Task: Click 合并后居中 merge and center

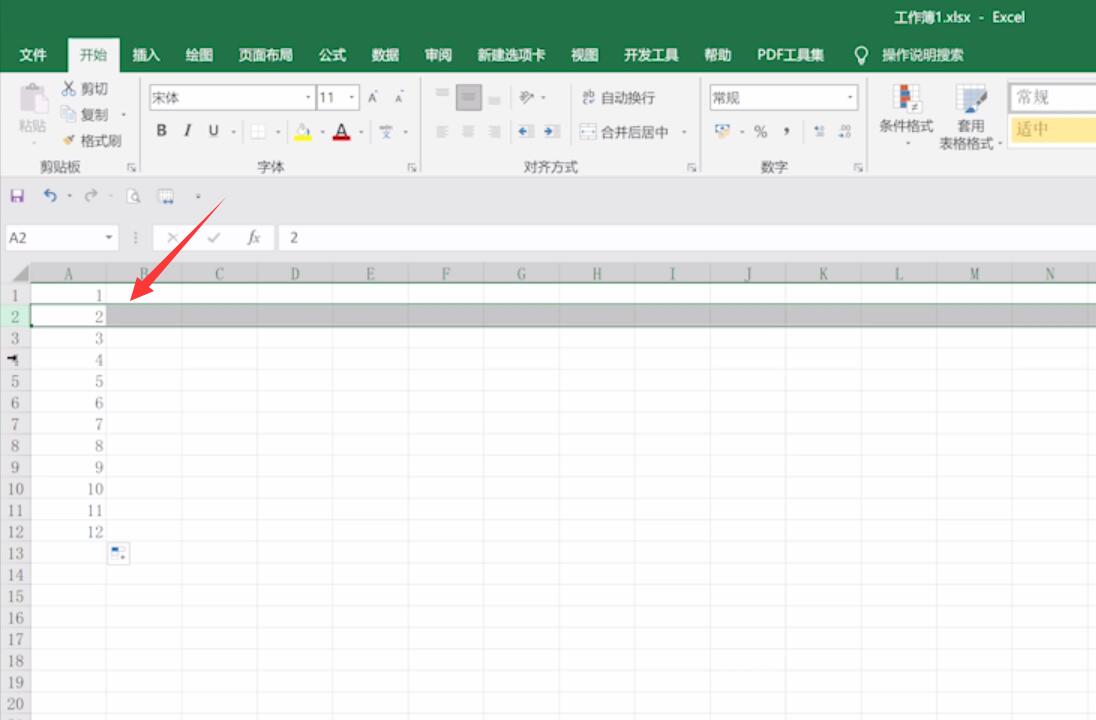Action: tap(625, 131)
